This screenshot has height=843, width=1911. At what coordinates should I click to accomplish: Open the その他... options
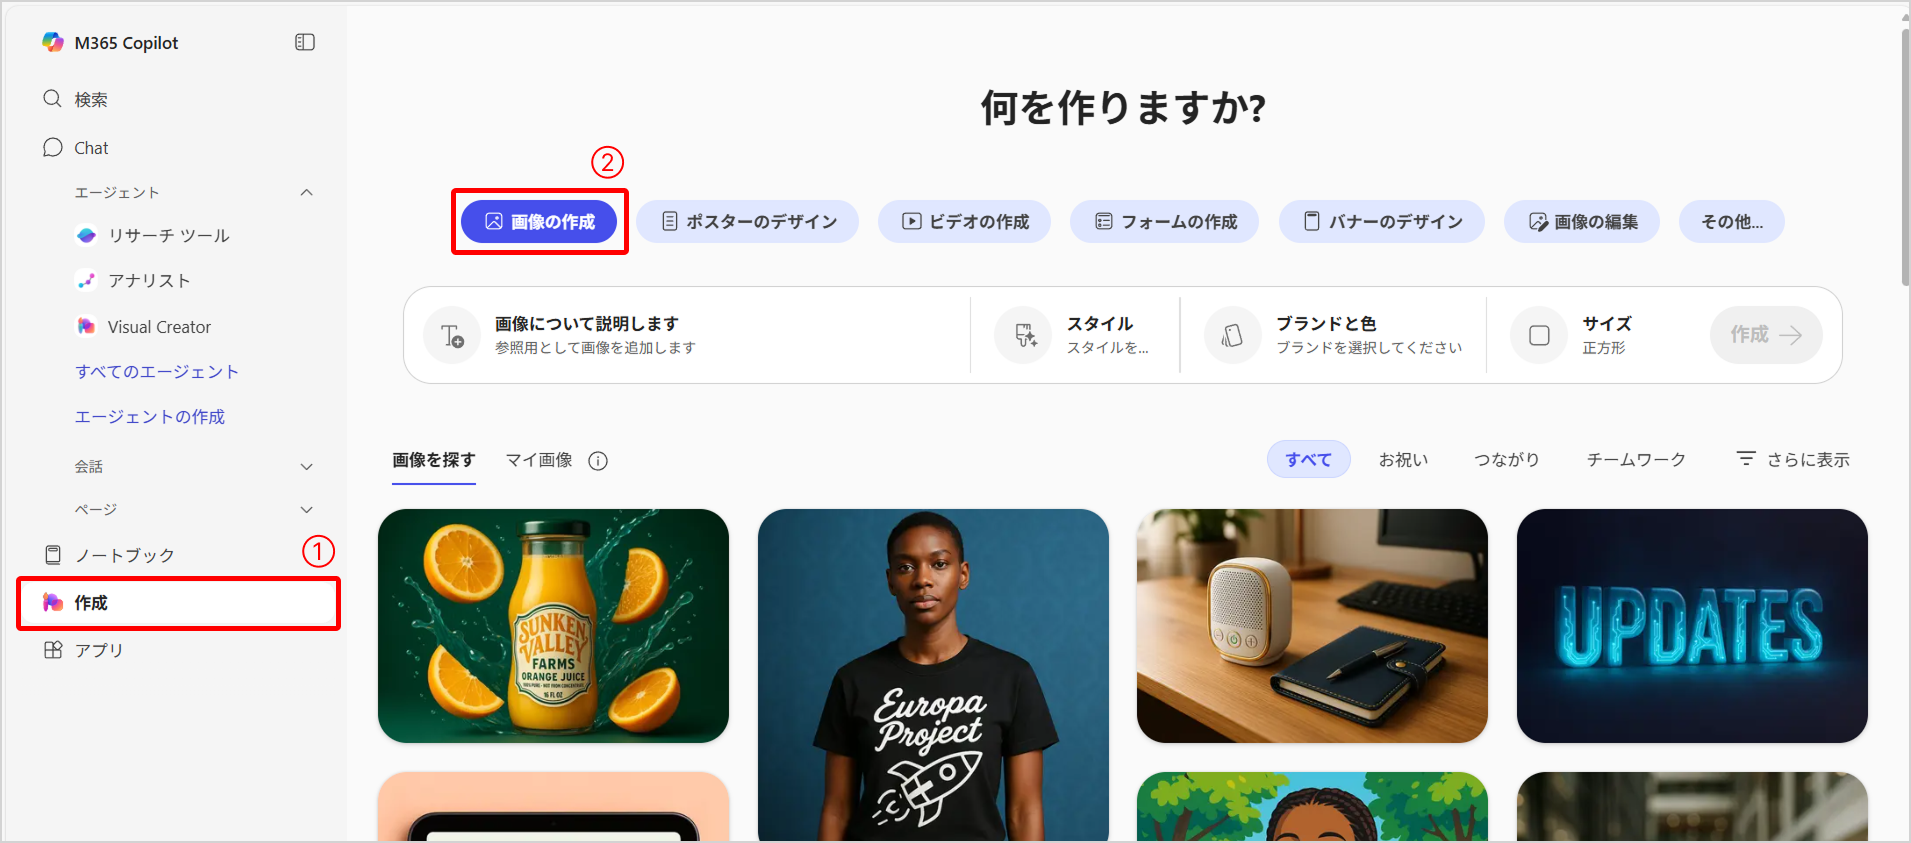point(1732,222)
